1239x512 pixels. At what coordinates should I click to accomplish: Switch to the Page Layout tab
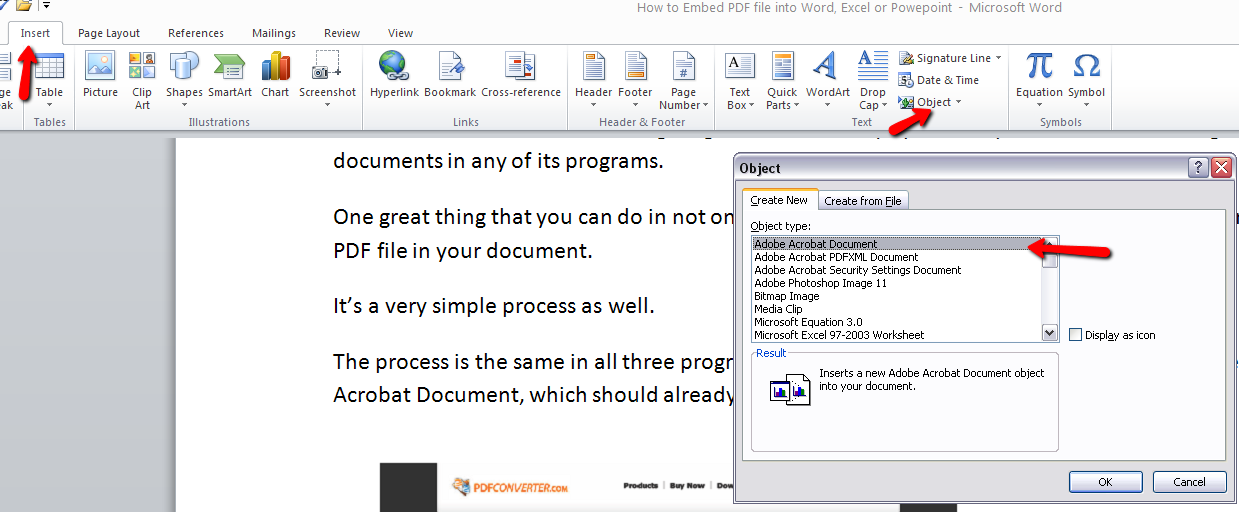tap(109, 33)
